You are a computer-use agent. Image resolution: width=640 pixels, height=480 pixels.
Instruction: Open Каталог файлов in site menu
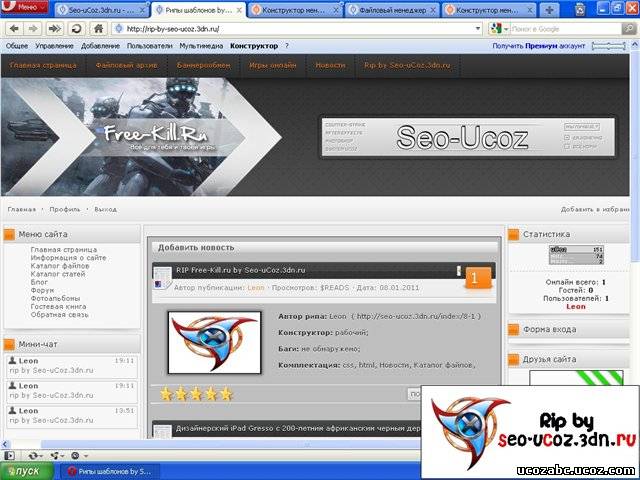coord(60,266)
